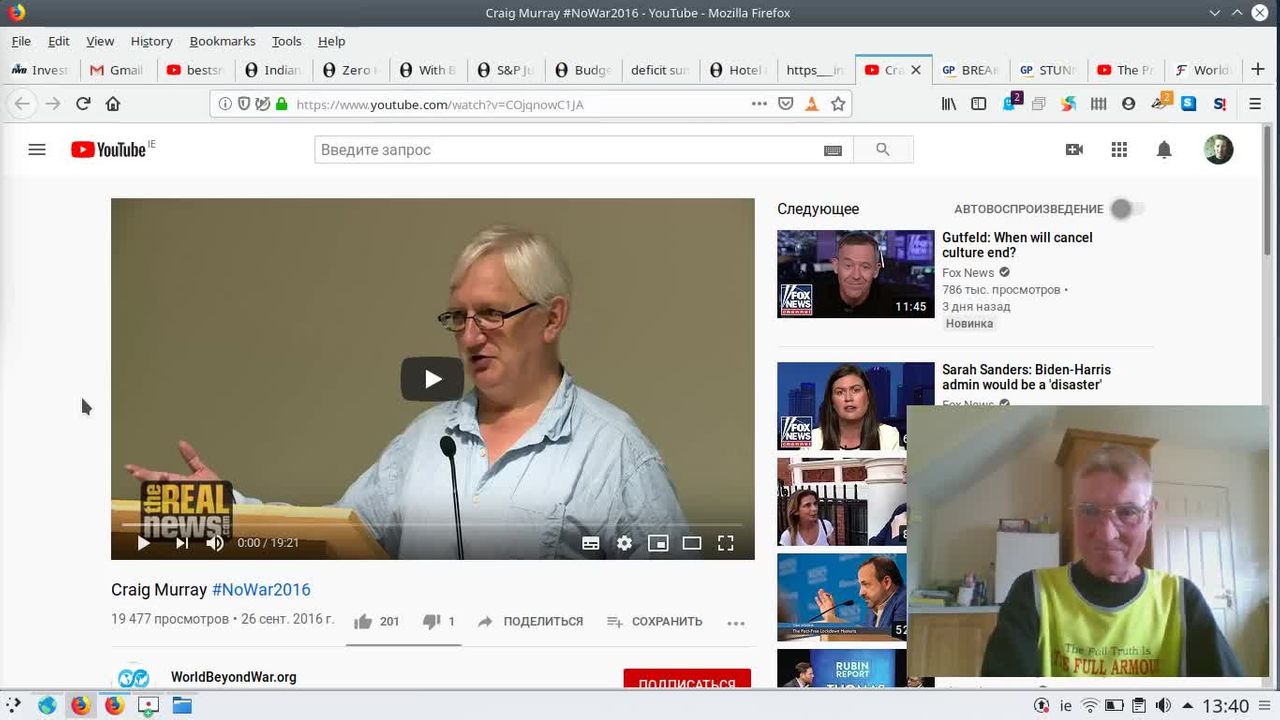Open page actions dots in address bar
The height and width of the screenshot is (720, 1280).
(759, 104)
